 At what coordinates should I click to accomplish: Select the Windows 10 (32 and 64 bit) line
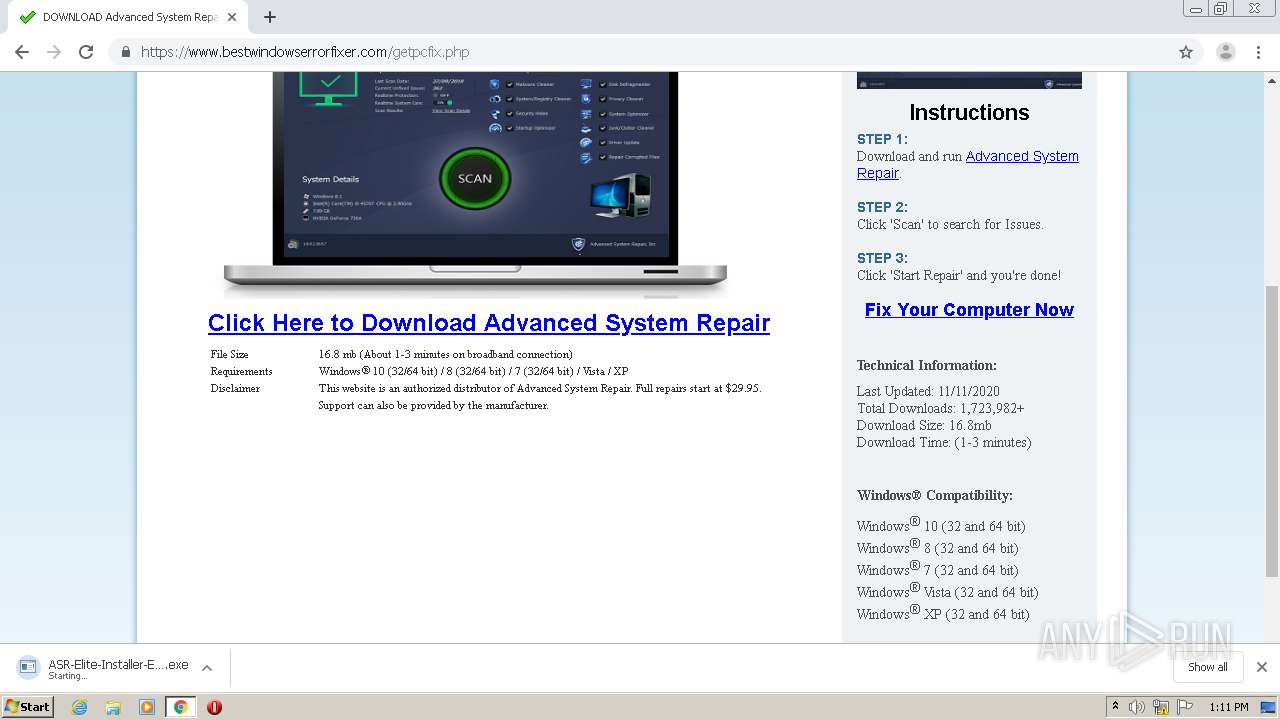click(x=941, y=525)
